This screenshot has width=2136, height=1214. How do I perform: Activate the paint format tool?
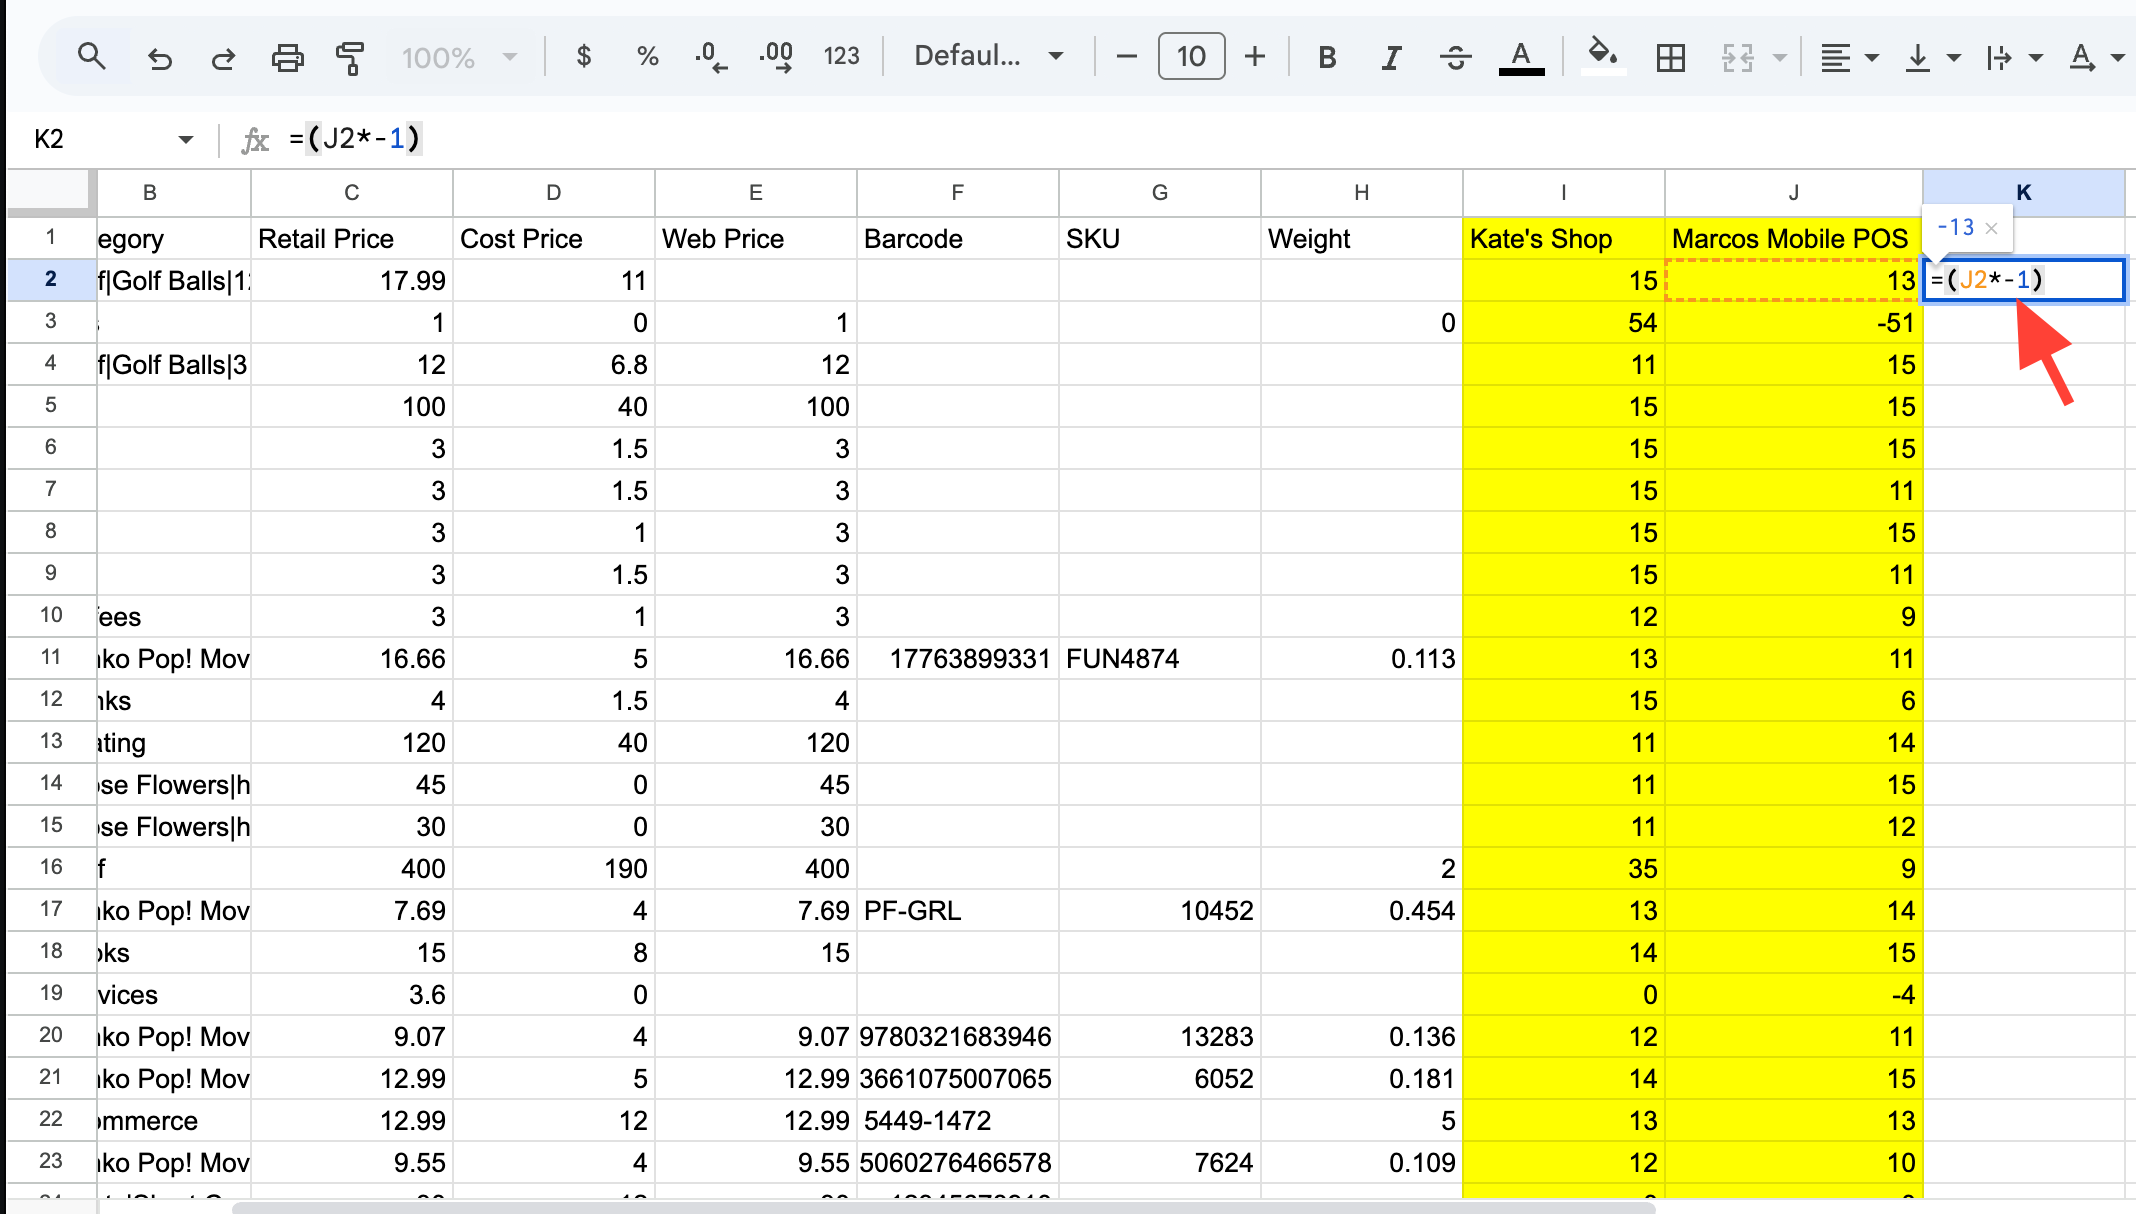pos(350,57)
